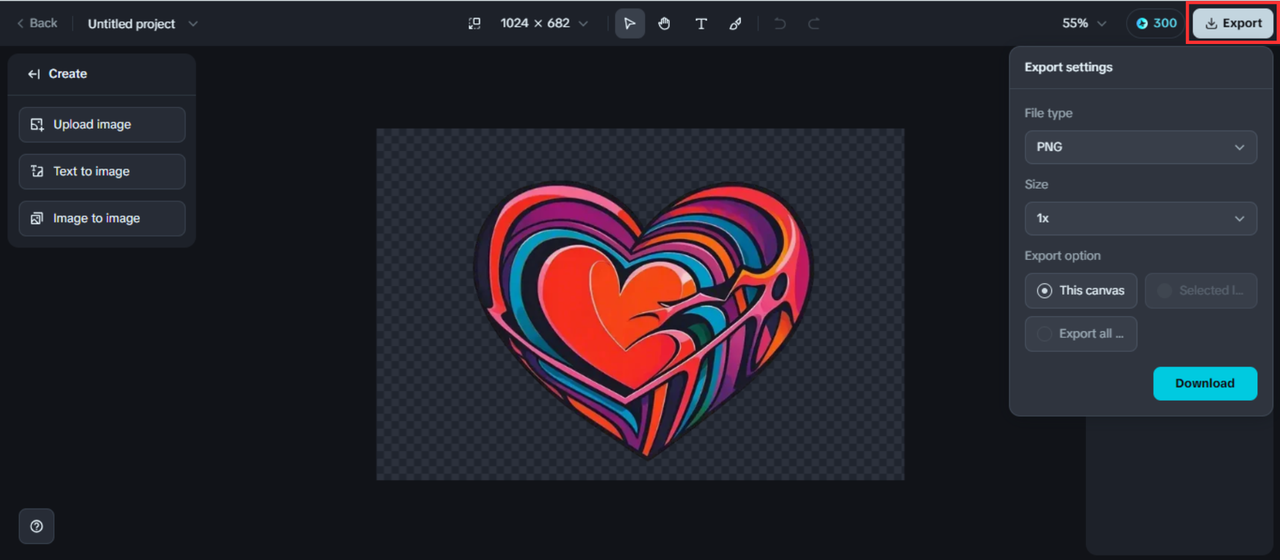Go back using the Back button
The width and height of the screenshot is (1280, 560).
click(37, 23)
